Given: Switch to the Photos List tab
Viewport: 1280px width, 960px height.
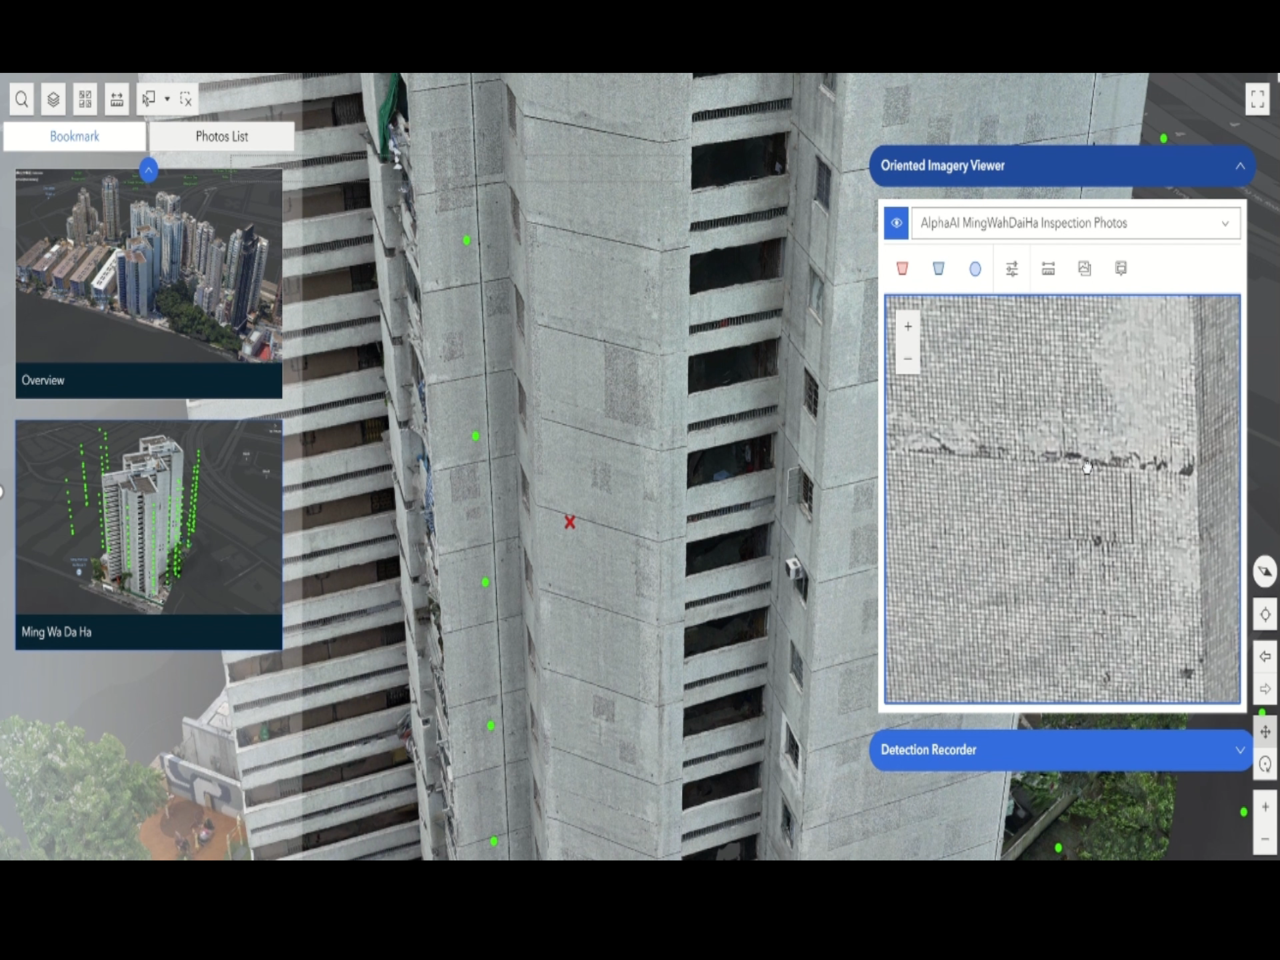Looking at the screenshot, I should tap(221, 136).
